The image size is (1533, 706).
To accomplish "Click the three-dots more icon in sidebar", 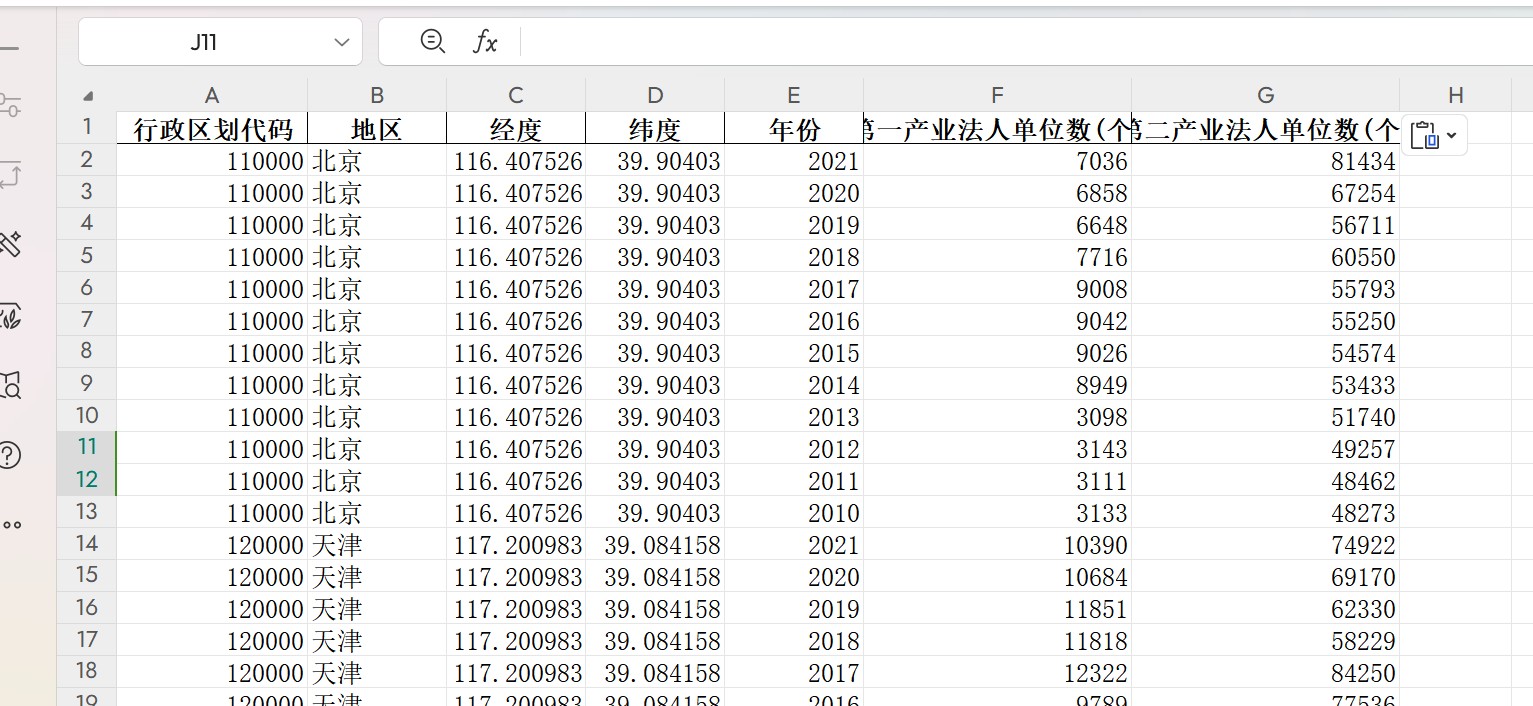I will [11, 525].
